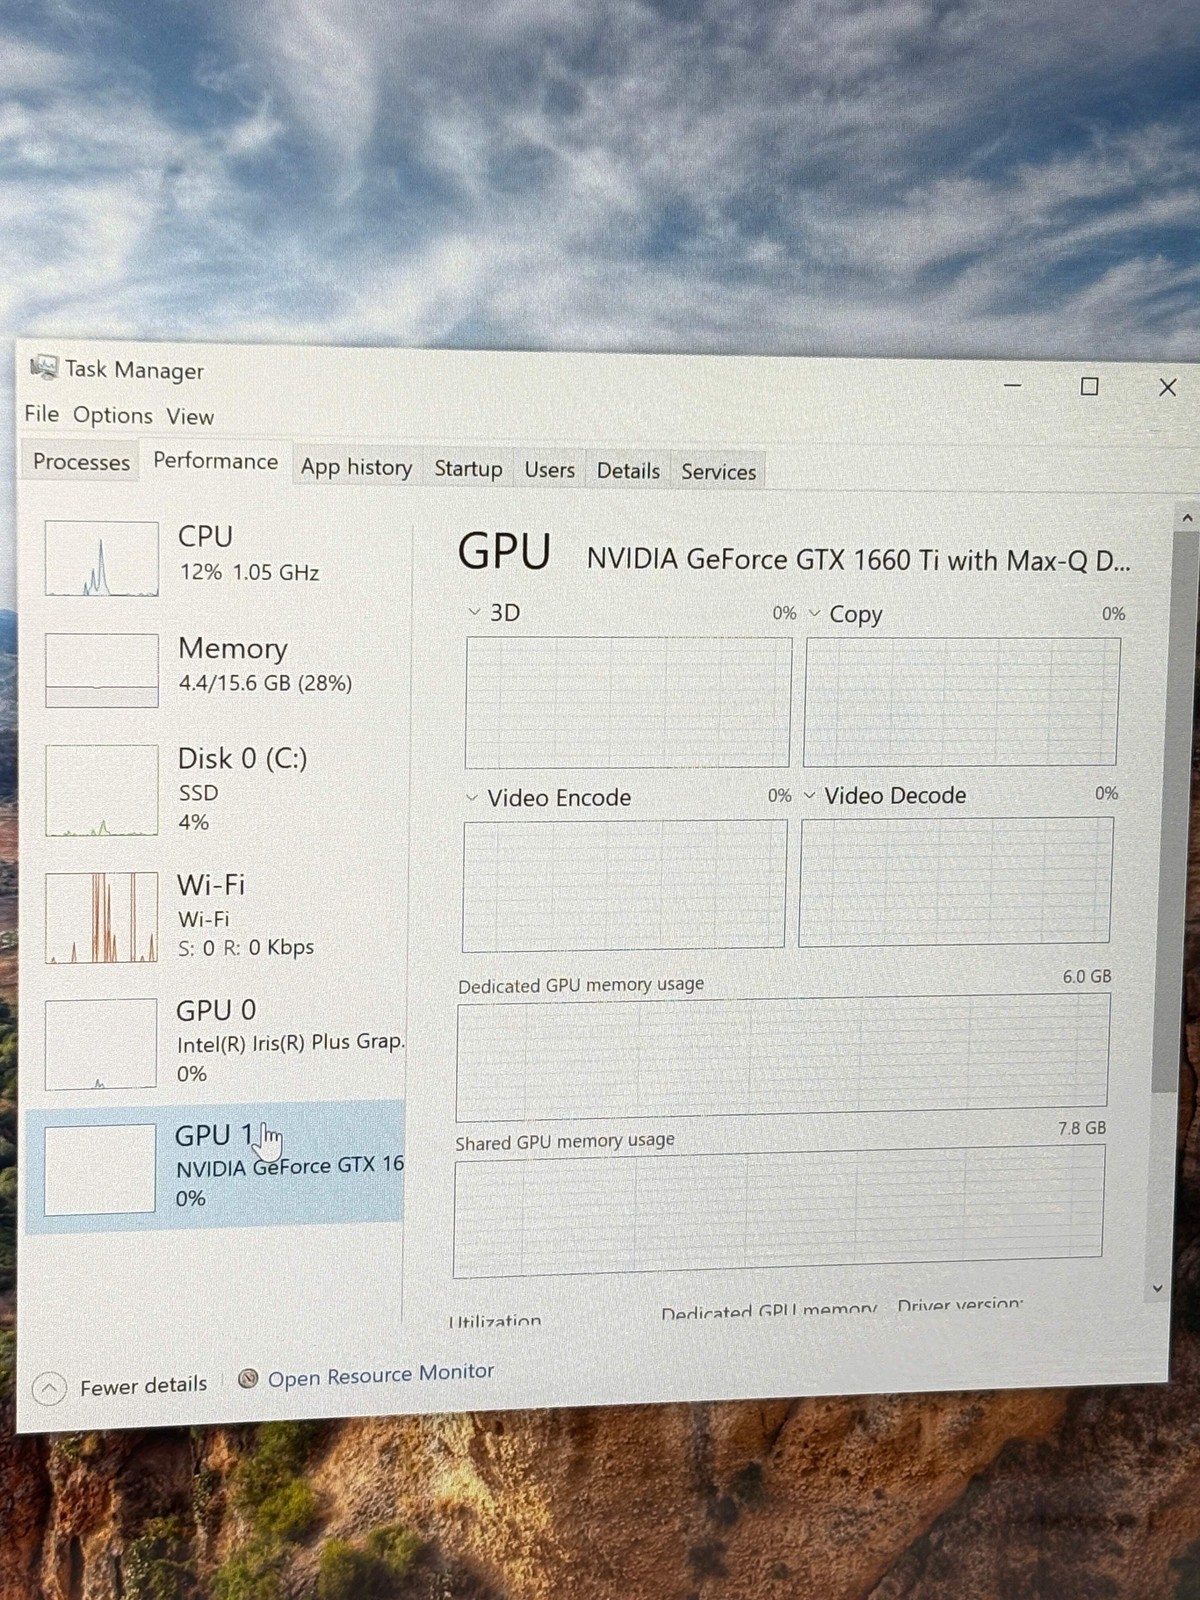Screen dimensions: 1200x1600
Task: Open the File menu
Action: [x=42, y=414]
